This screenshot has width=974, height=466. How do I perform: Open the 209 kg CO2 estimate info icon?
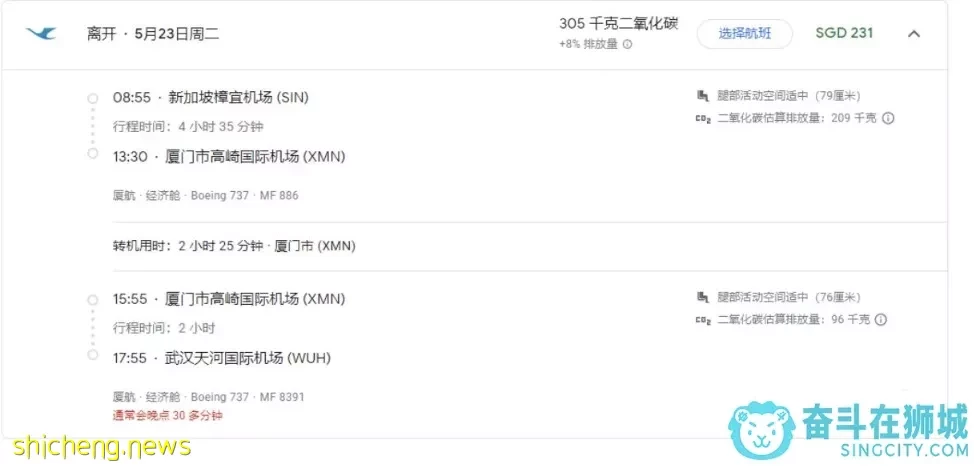(x=888, y=118)
